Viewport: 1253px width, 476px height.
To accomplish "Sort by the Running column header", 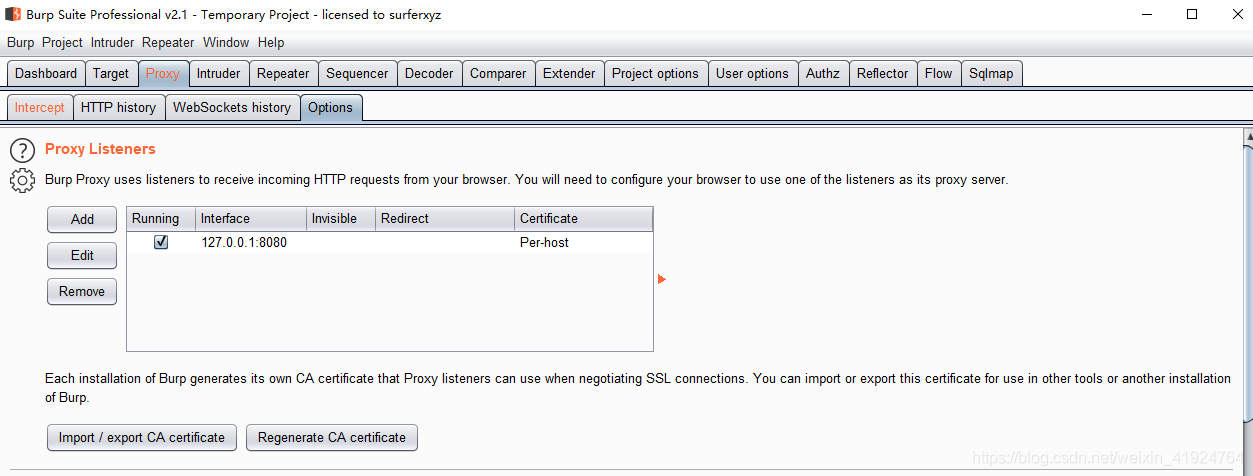I will pyautogui.click(x=161, y=218).
